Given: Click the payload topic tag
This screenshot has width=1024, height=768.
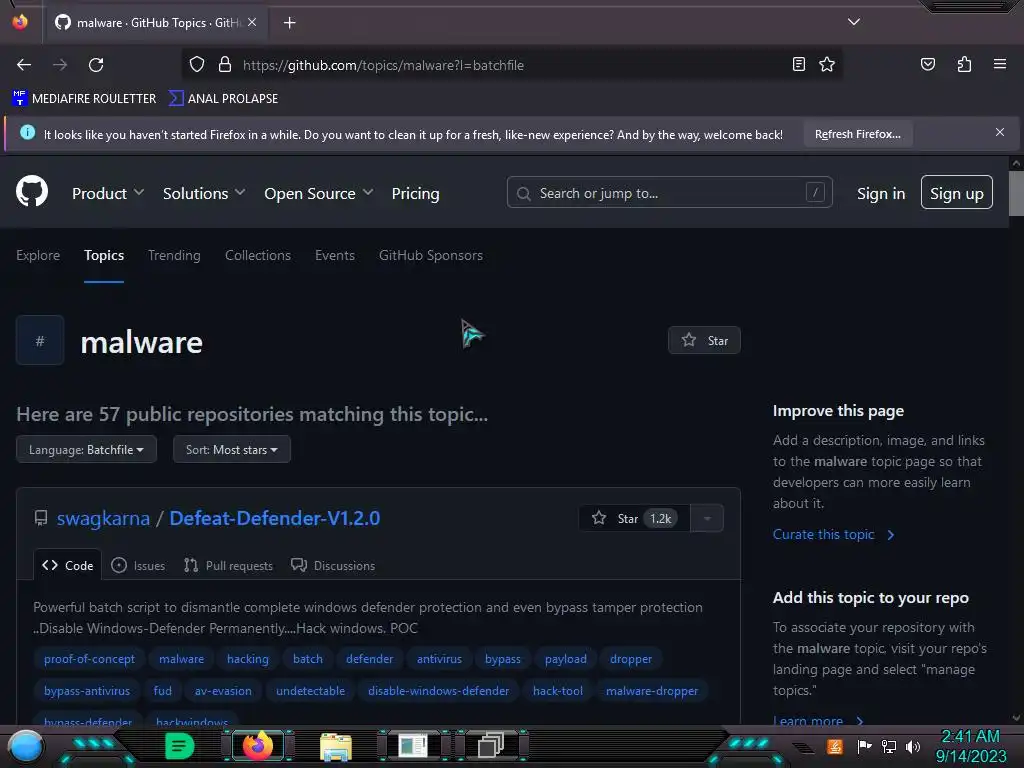Looking at the screenshot, I should coord(566,659).
